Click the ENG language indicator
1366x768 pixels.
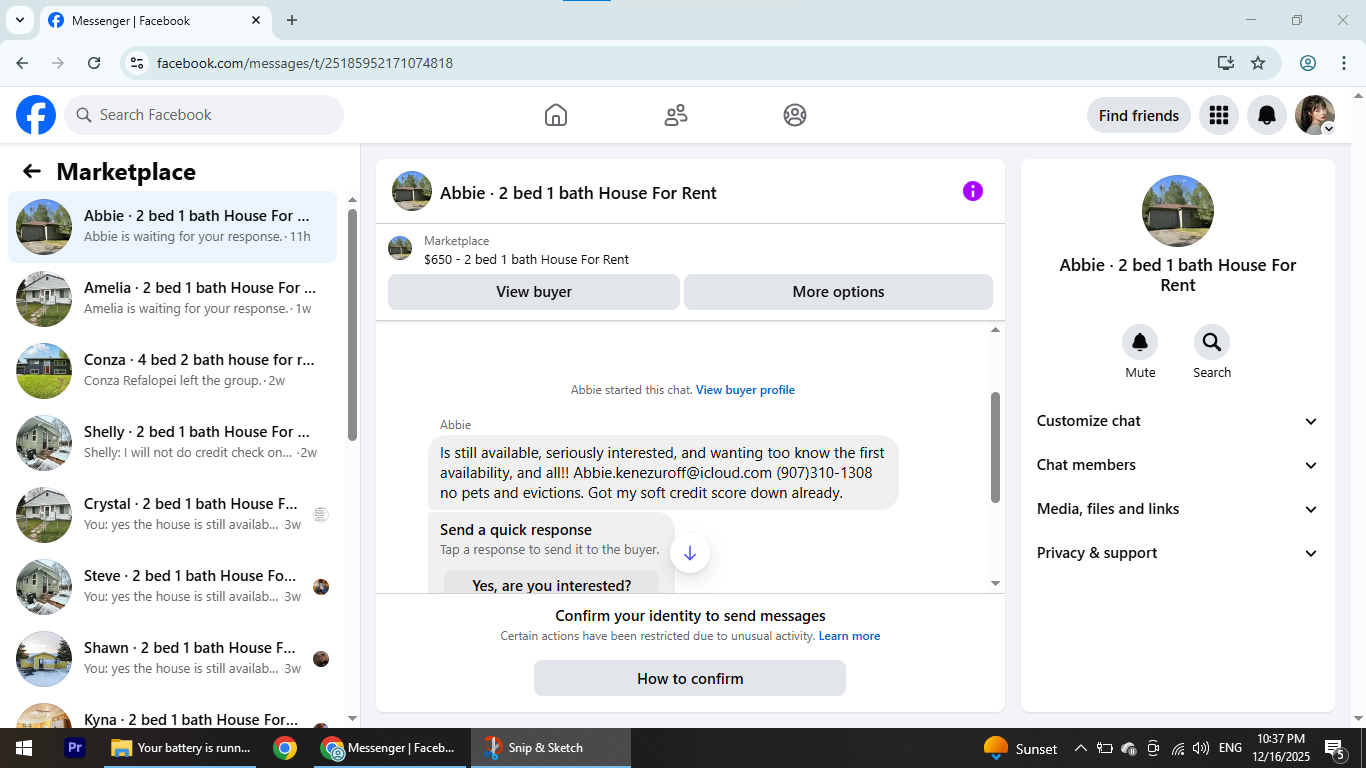(1230, 748)
